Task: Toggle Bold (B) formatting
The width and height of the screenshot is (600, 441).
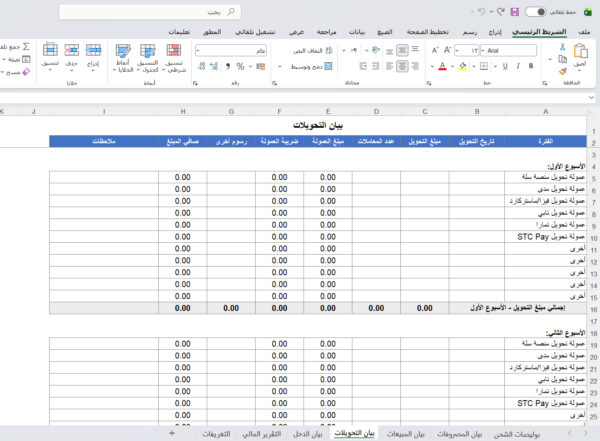Action: coord(531,66)
